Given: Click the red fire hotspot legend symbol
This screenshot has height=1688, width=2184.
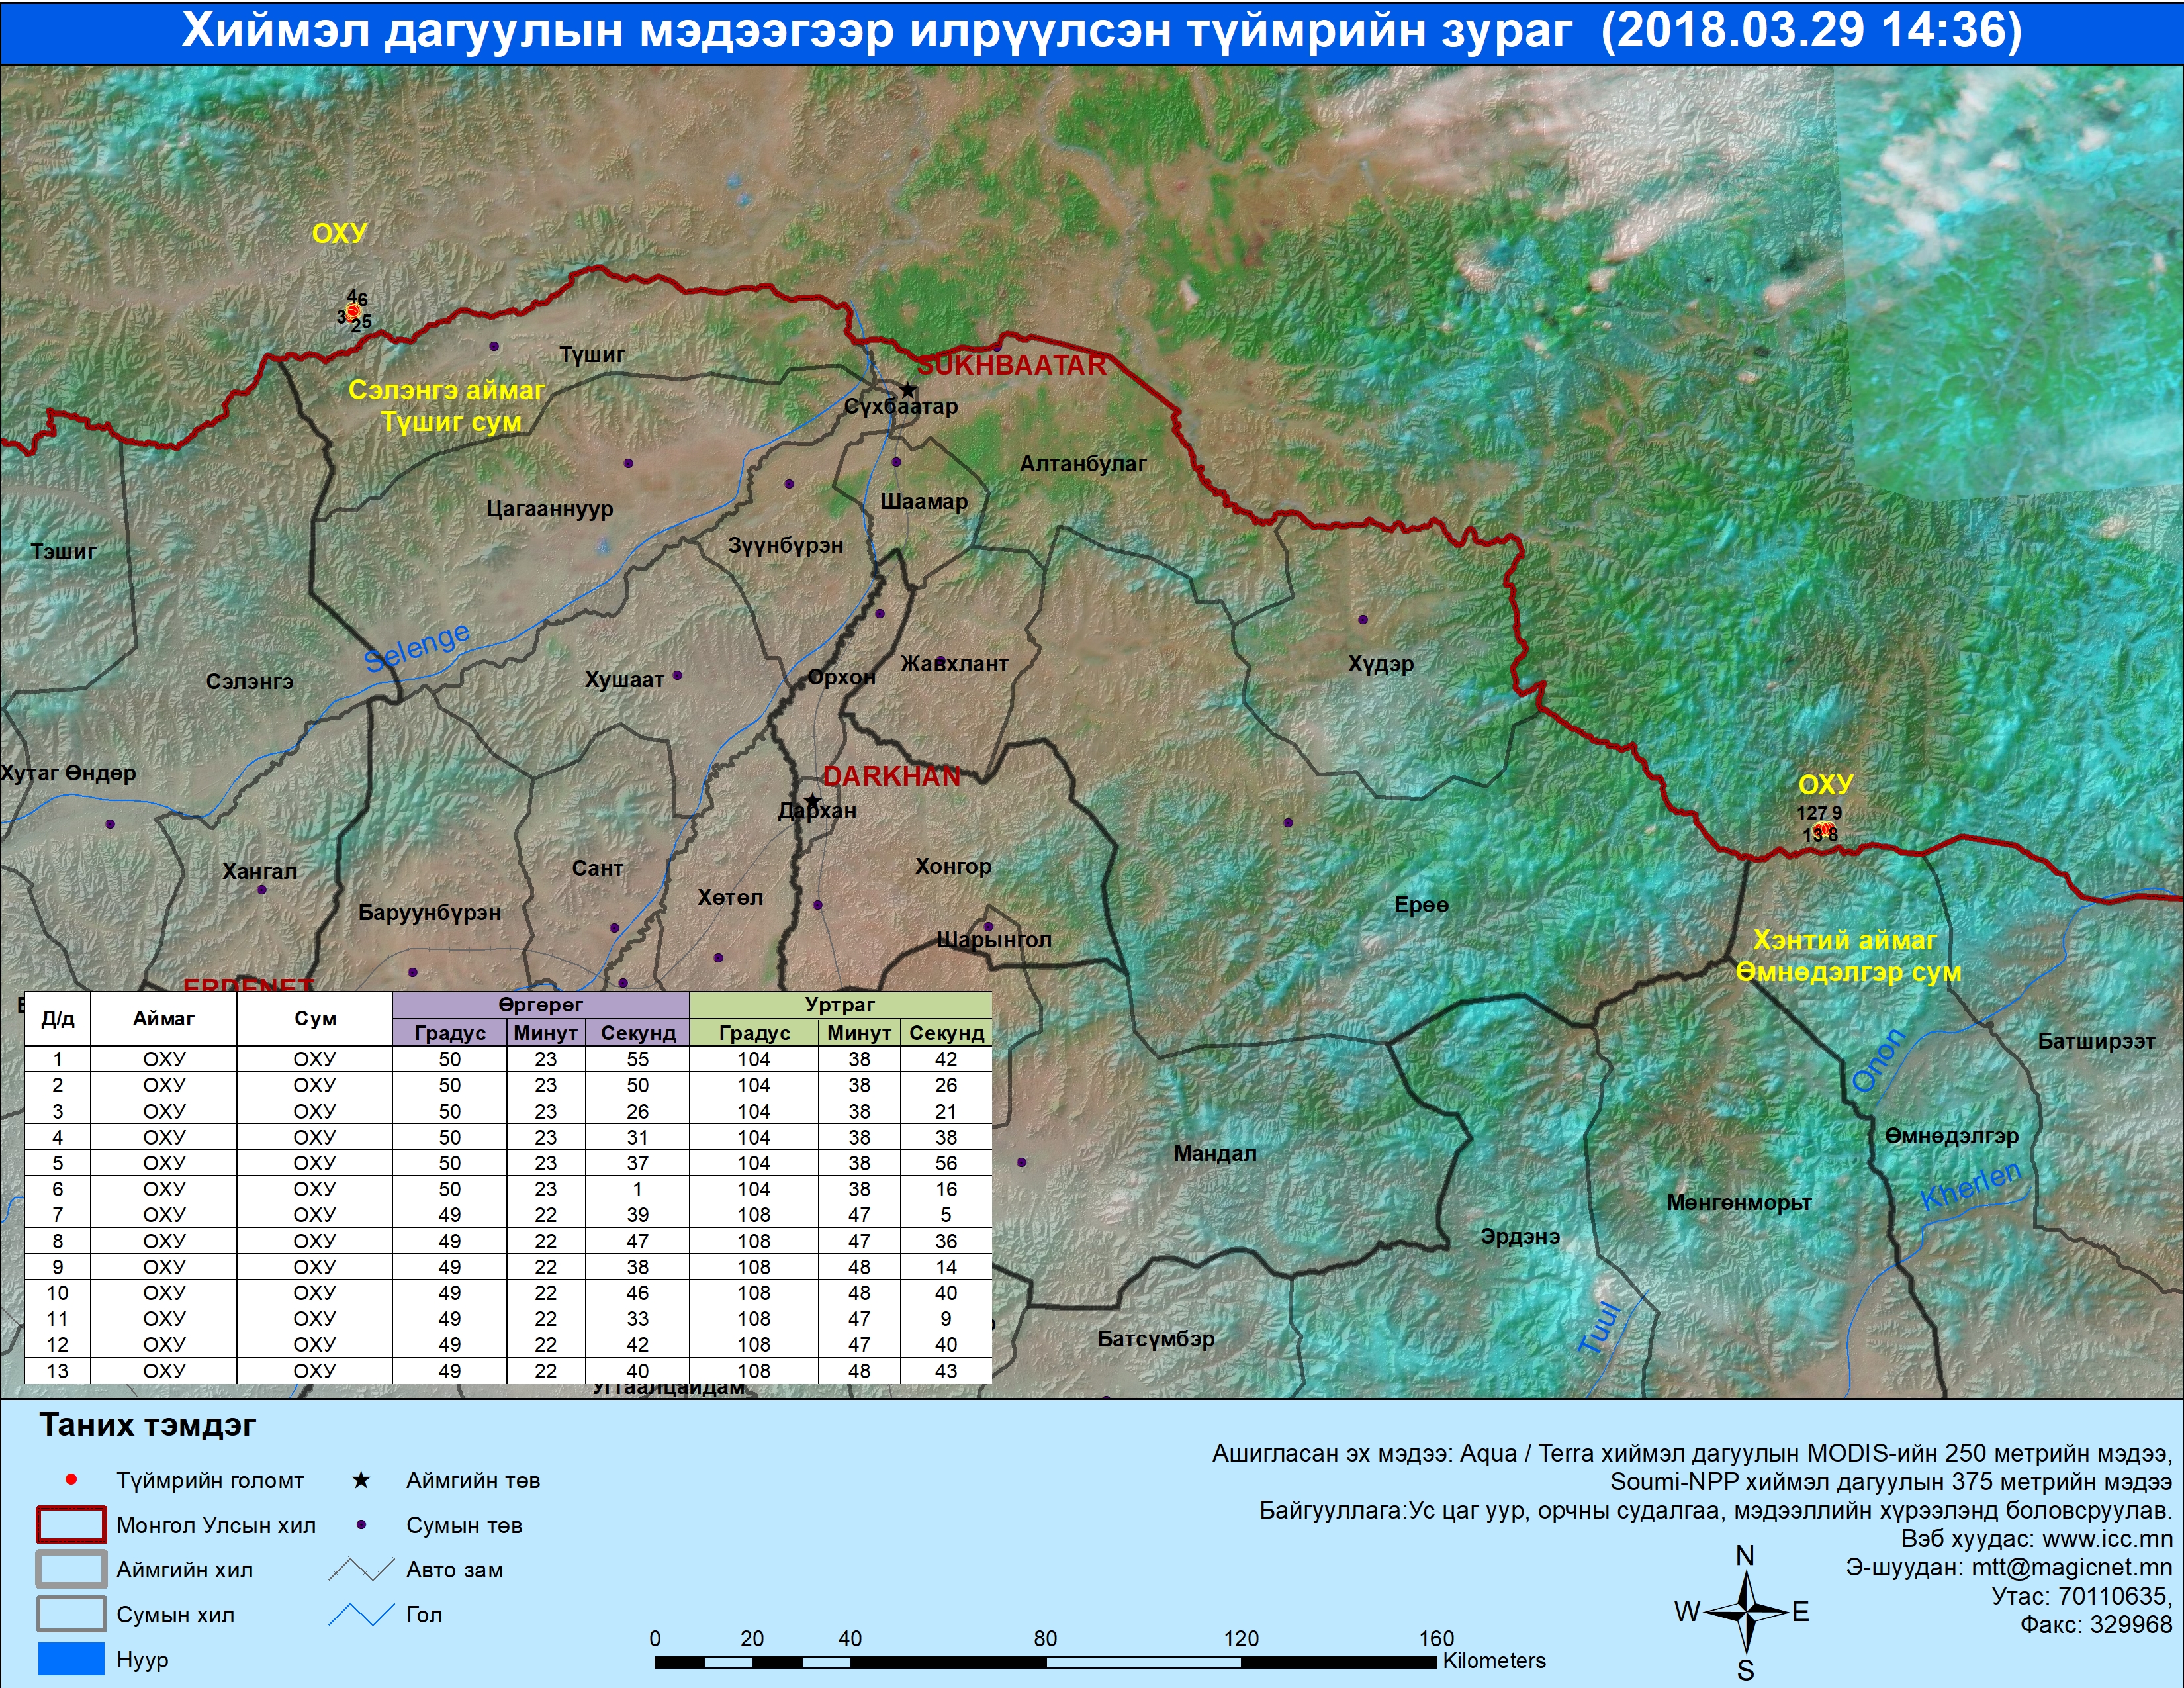Looking at the screenshot, I should [70, 1480].
